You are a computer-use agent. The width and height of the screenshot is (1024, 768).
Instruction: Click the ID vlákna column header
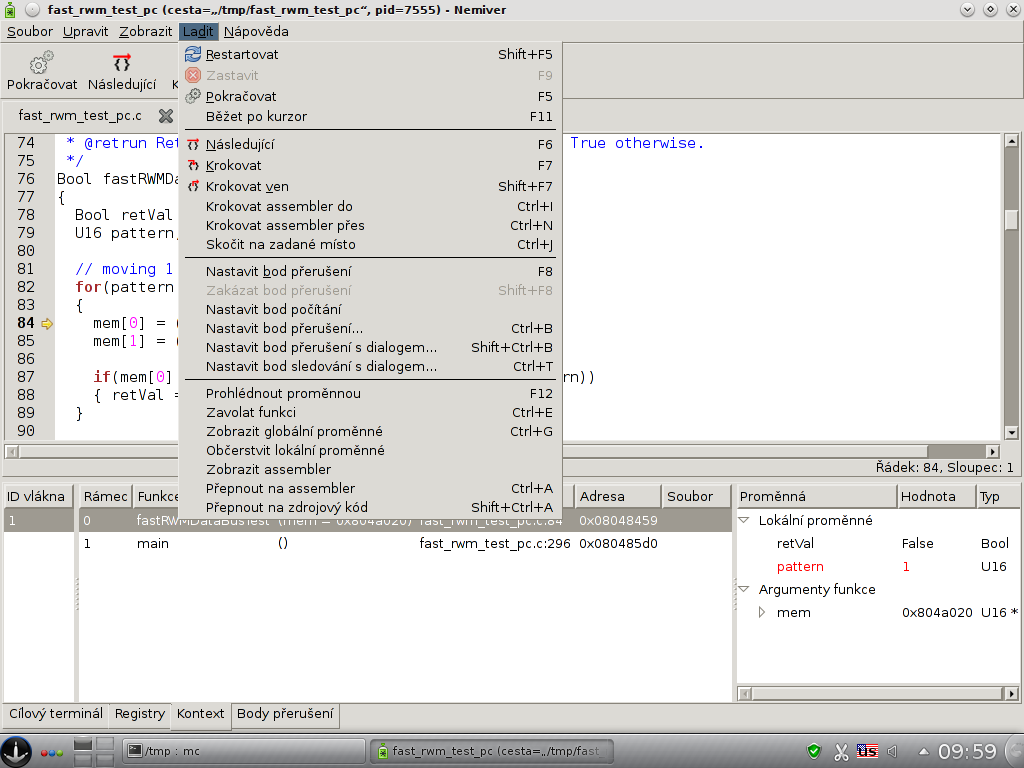point(39,496)
